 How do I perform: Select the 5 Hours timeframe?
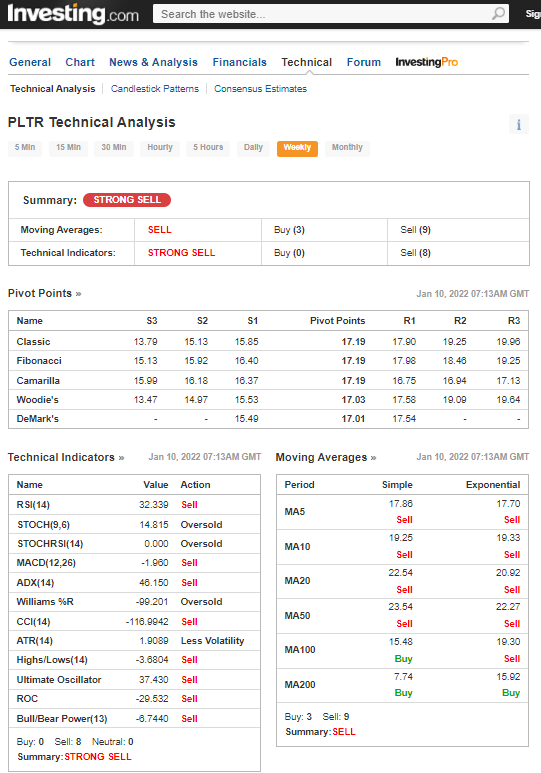tap(208, 147)
